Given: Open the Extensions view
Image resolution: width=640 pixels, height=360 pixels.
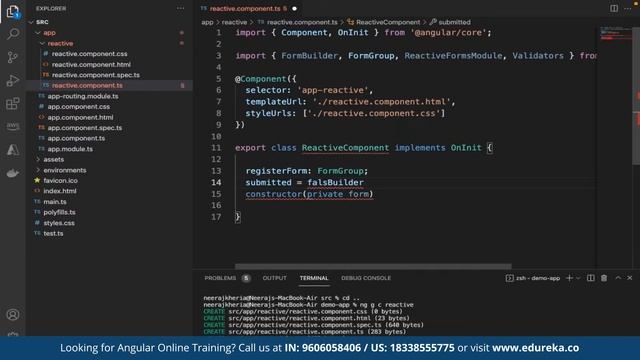Looking at the screenshot, I should point(13,104).
